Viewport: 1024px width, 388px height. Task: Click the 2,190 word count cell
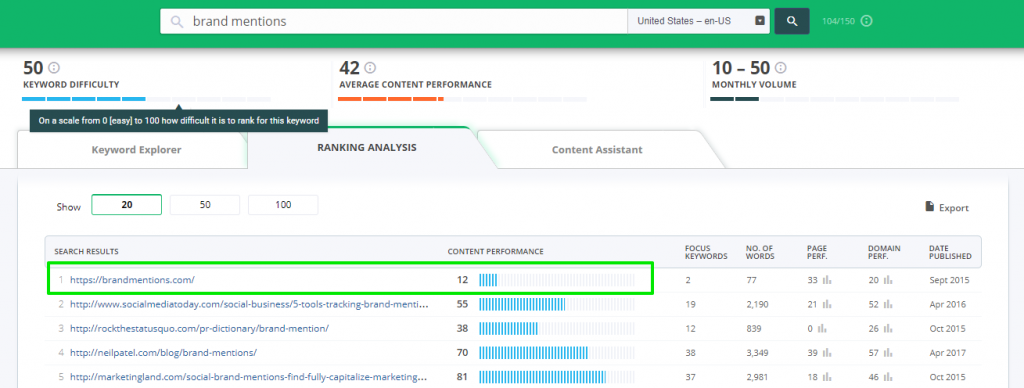point(757,304)
